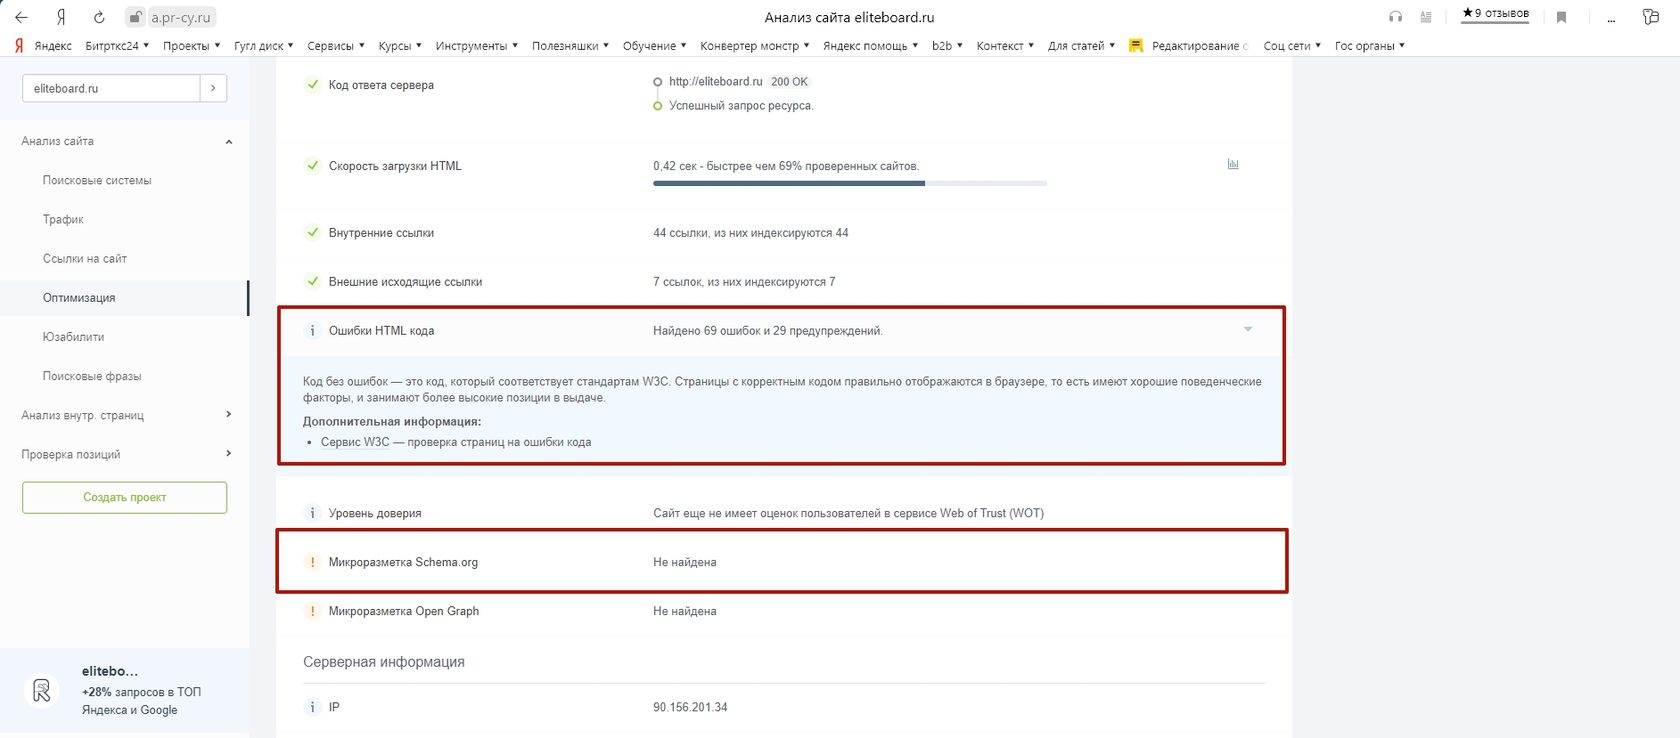Select Поисковые фразы in the sidebar
This screenshot has height=738, width=1680.
pos(92,376)
